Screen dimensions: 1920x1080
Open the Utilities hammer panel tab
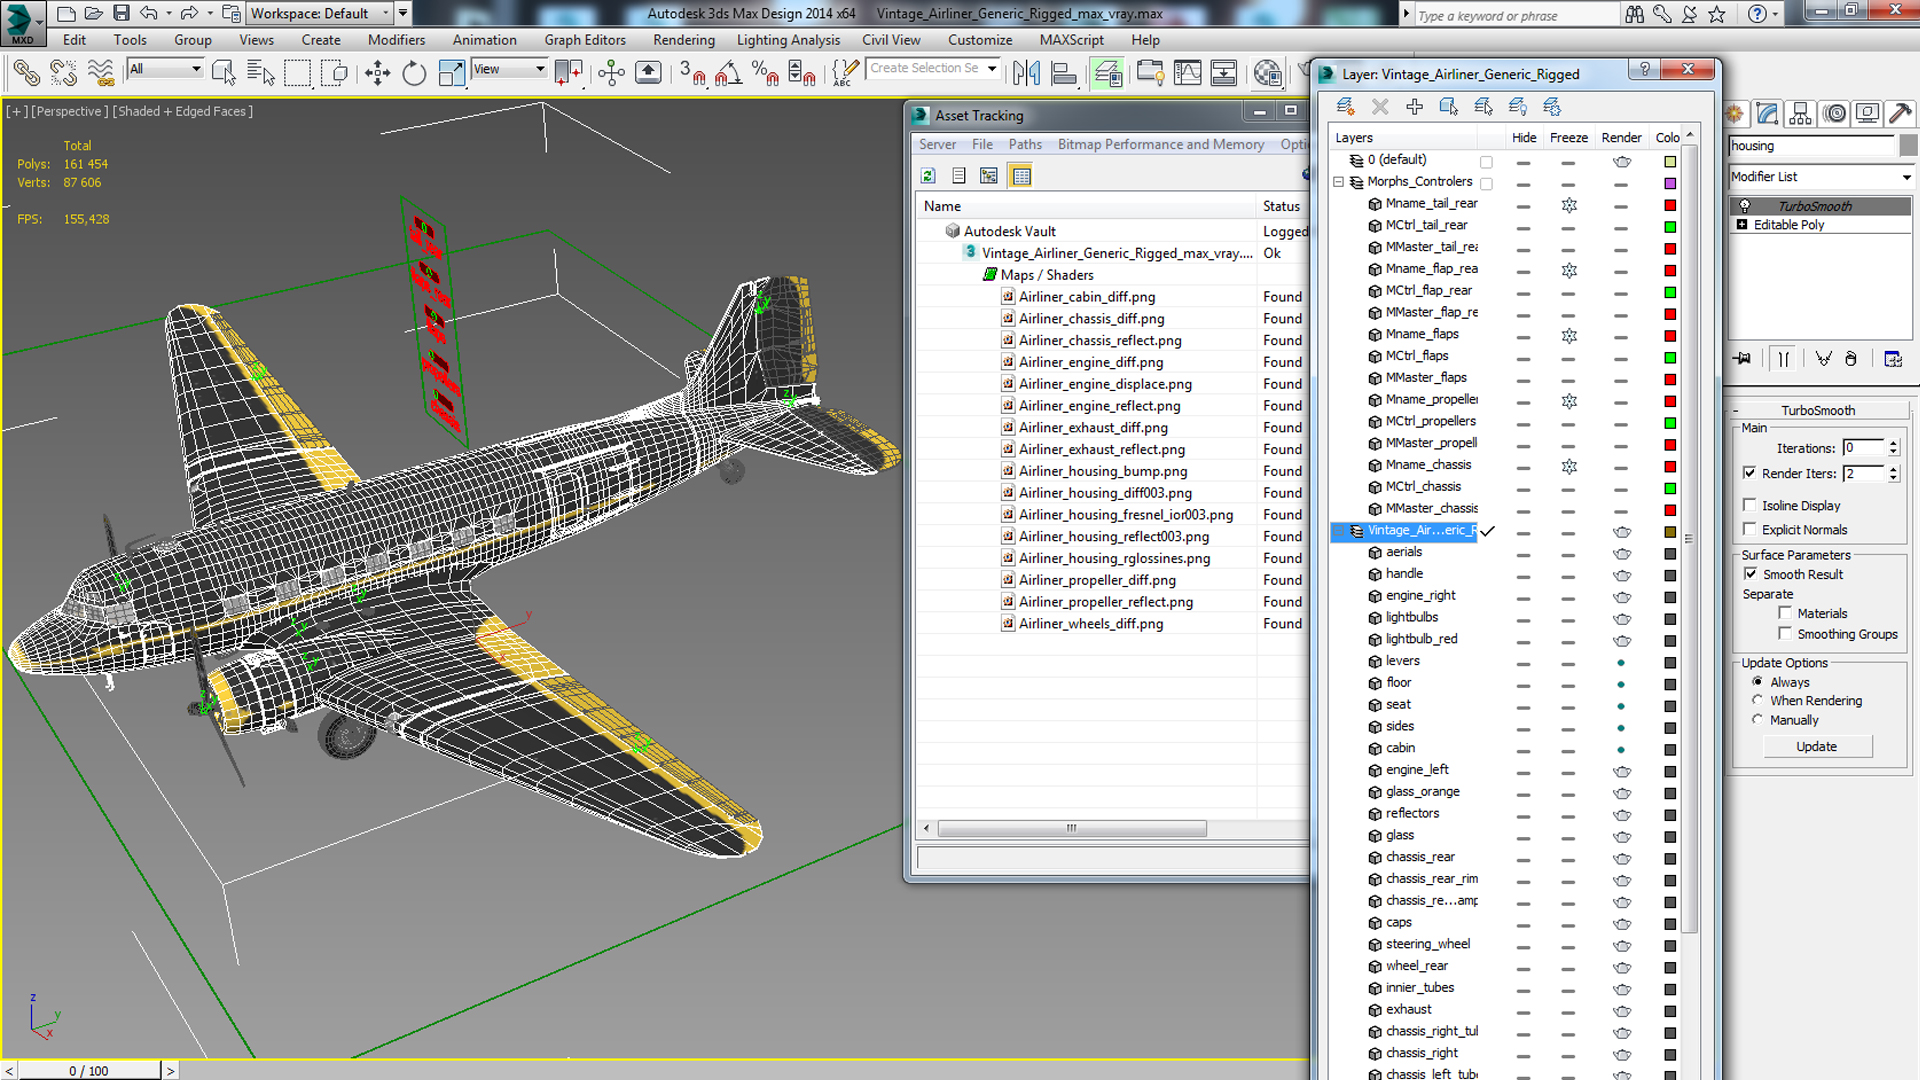coord(1901,114)
